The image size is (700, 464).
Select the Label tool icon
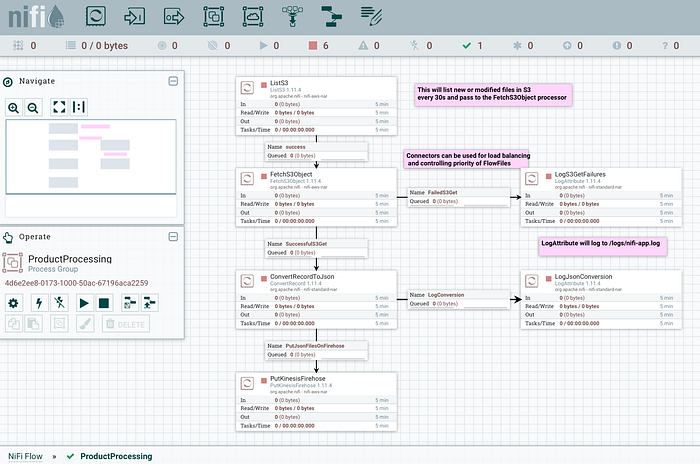click(x=371, y=17)
